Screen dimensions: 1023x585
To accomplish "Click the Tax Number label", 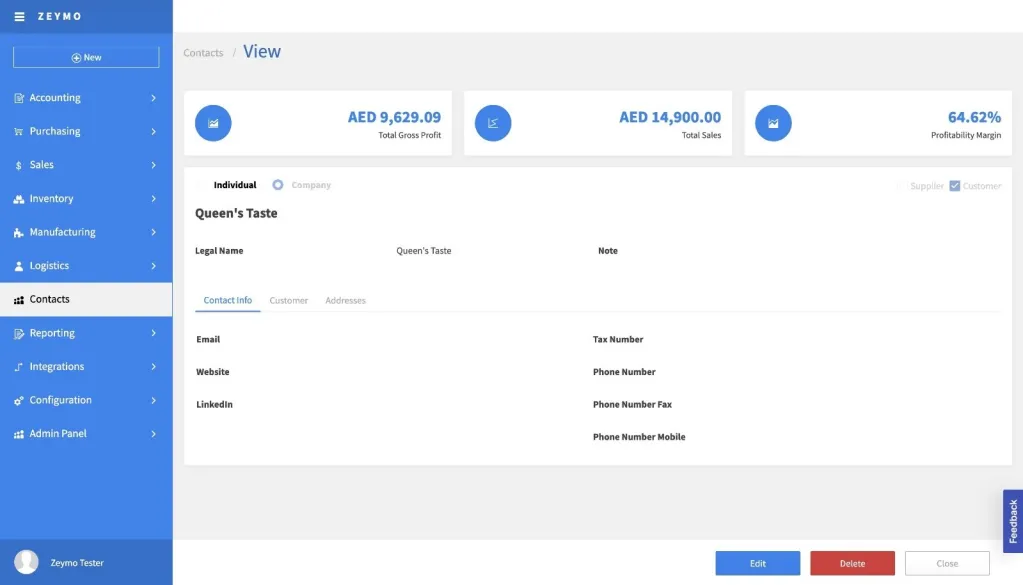I will [x=618, y=339].
